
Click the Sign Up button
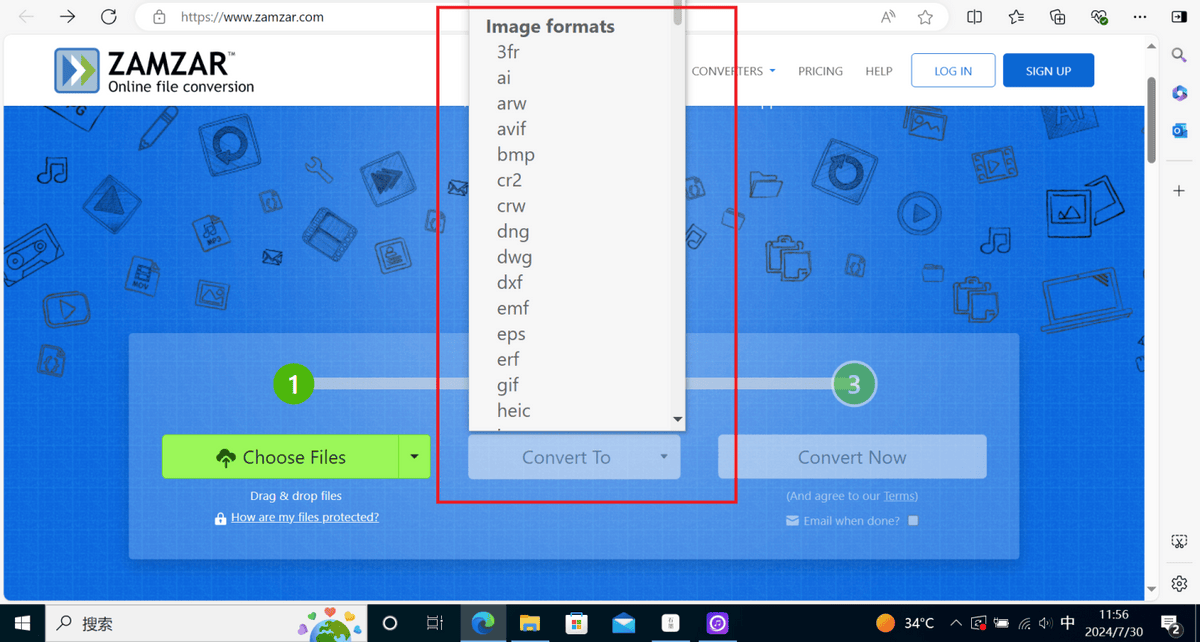(x=1048, y=71)
